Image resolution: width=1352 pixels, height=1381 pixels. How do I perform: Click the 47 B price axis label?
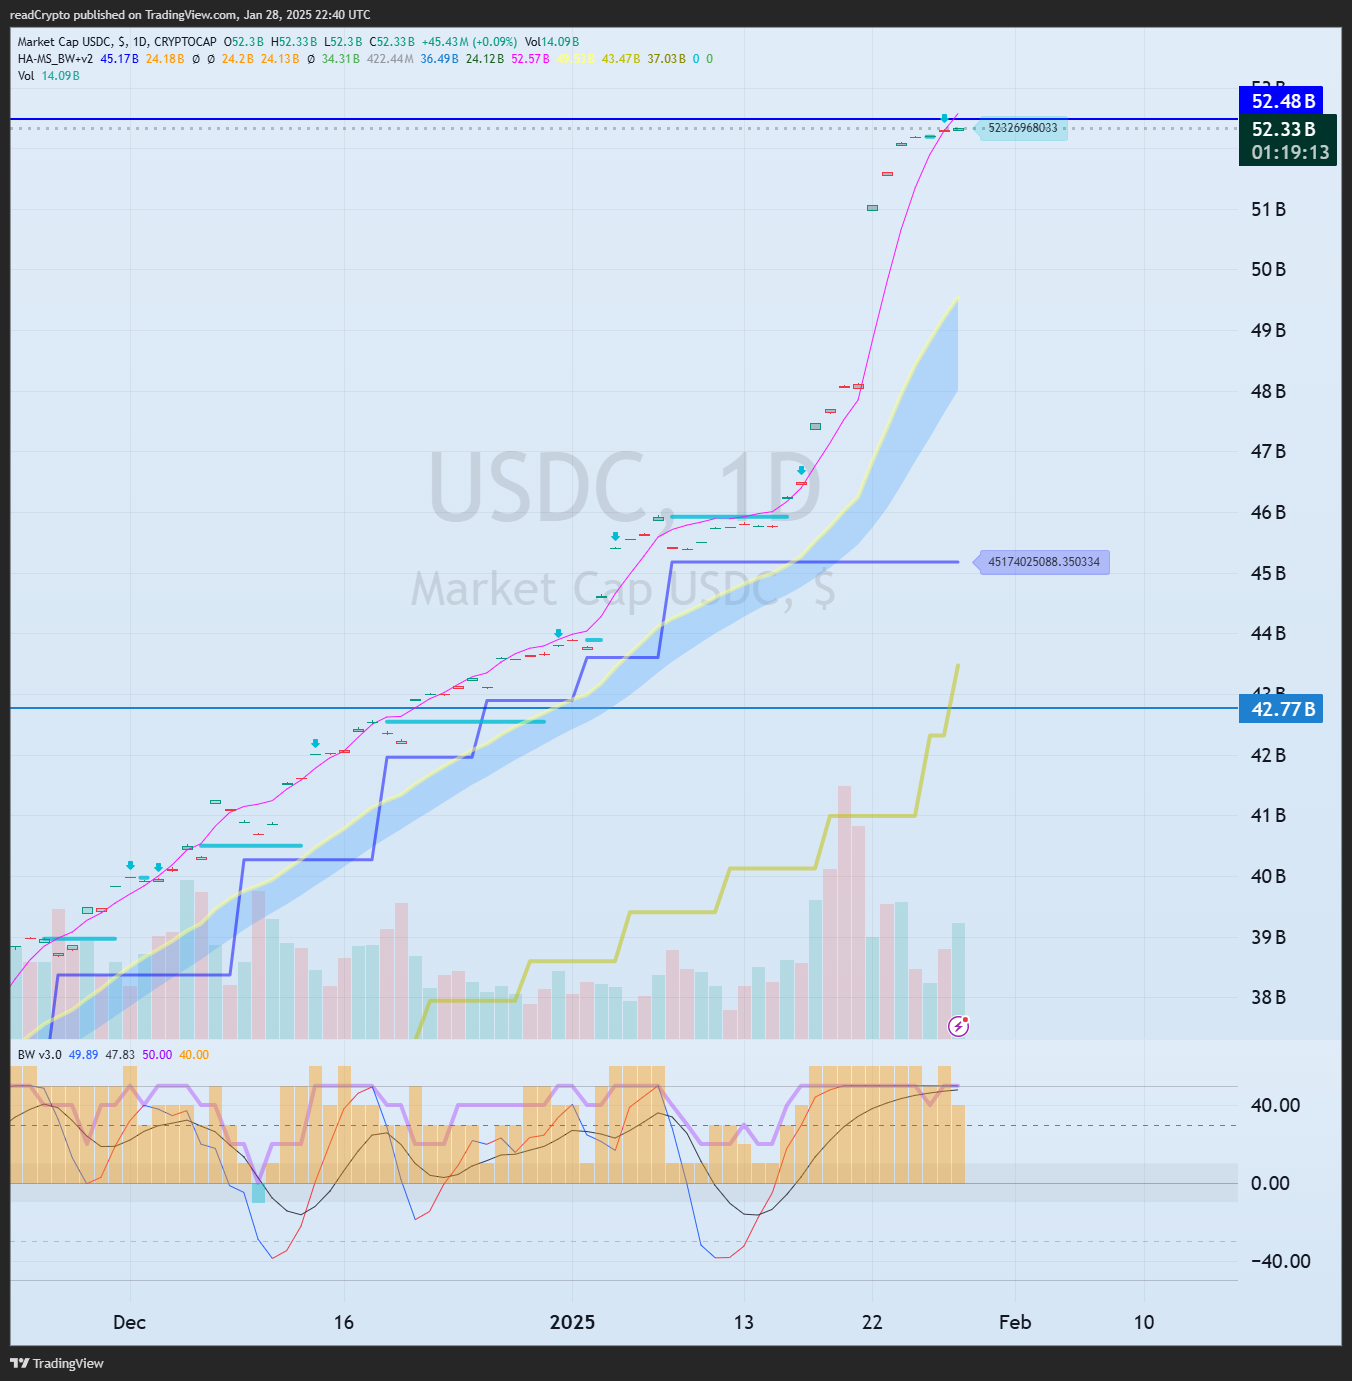click(x=1268, y=451)
